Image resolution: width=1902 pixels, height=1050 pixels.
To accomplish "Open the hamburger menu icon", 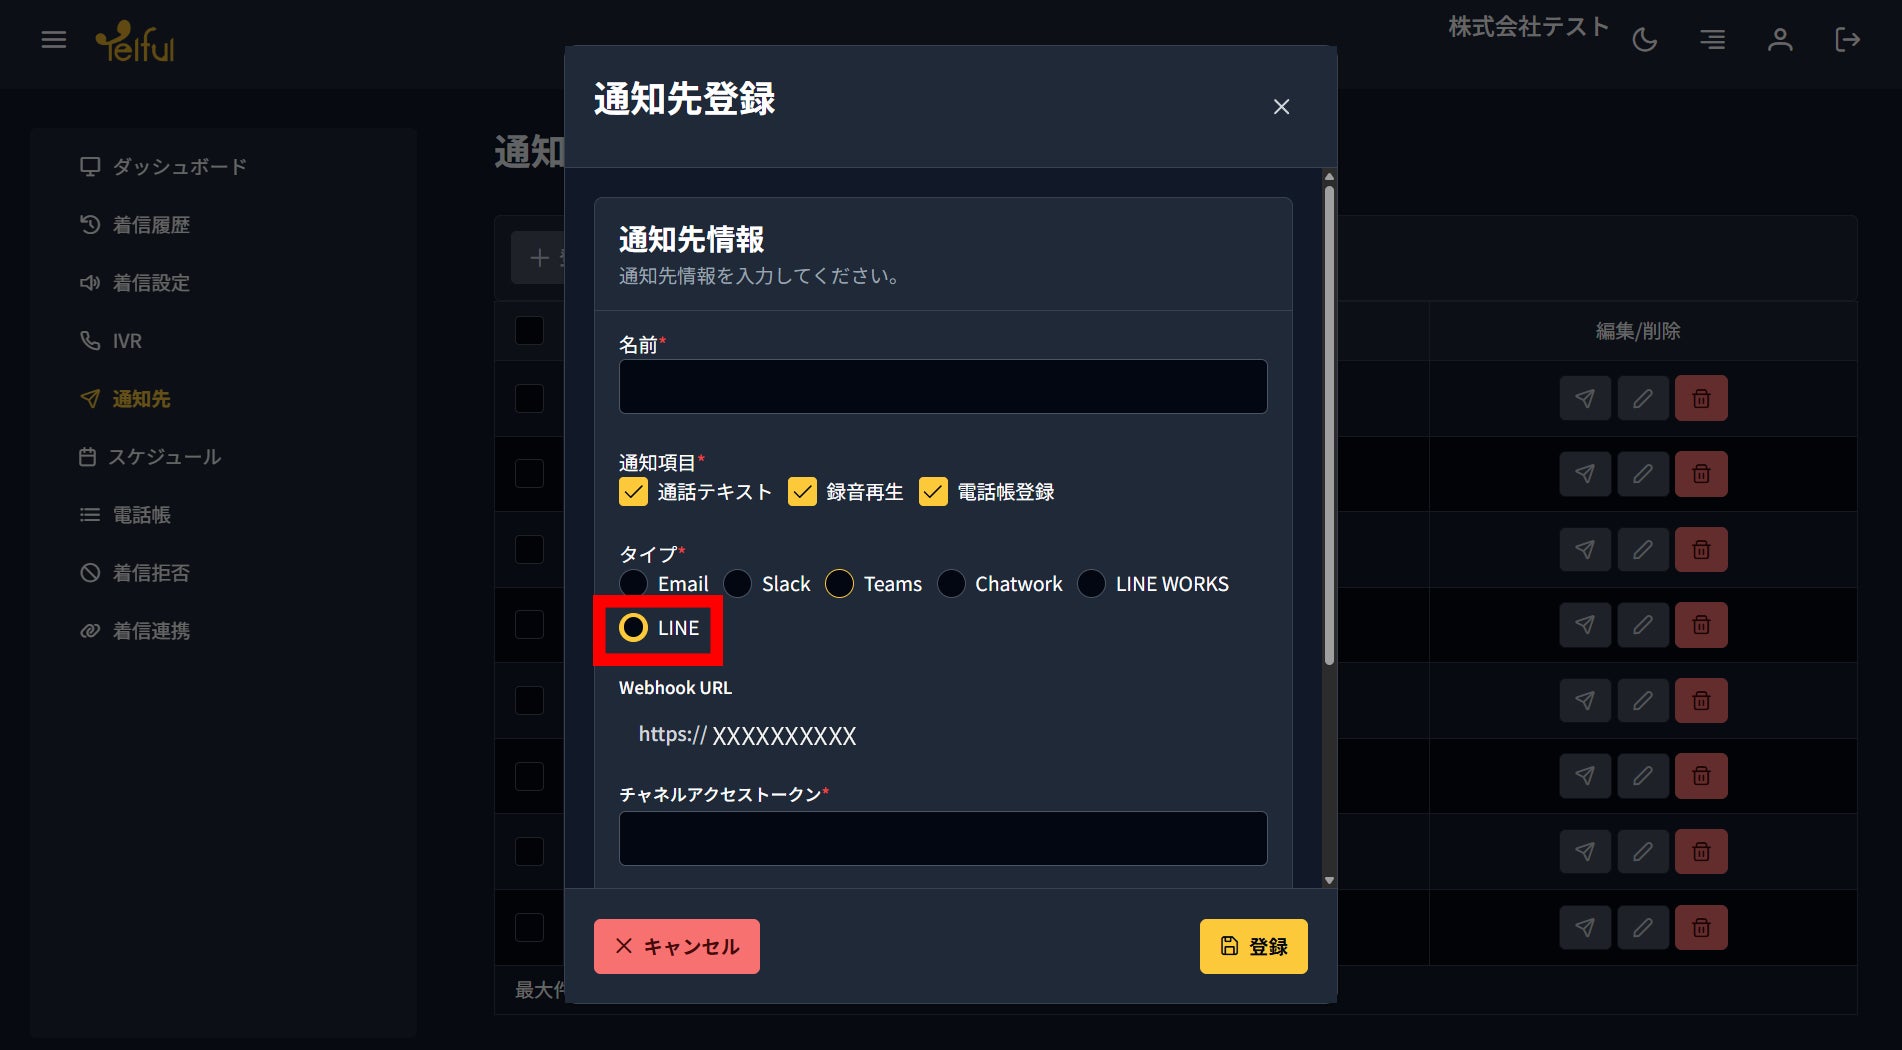I will pos(54,40).
